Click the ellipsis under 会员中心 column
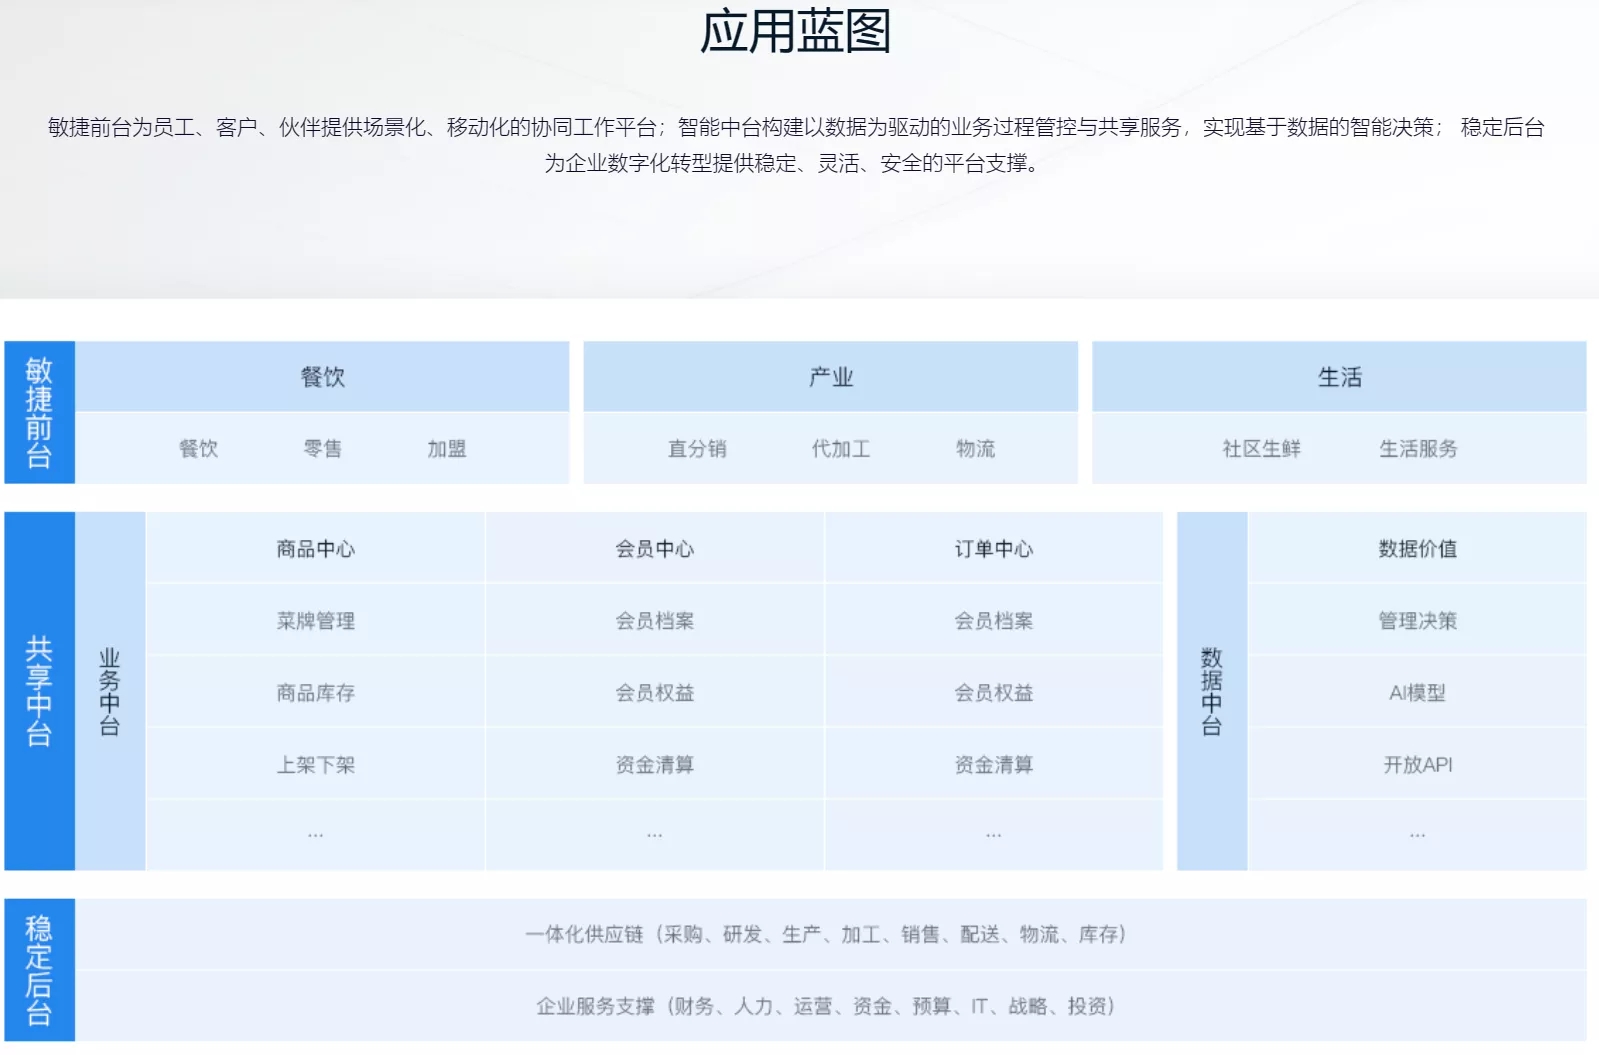The height and width of the screenshot is (1055, 1599). (654, 835)
